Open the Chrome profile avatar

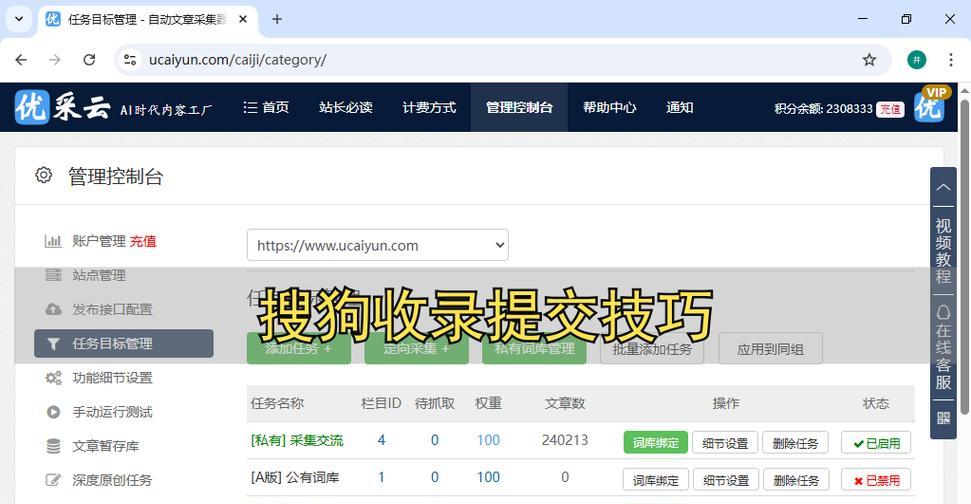[x=917, y=59]
